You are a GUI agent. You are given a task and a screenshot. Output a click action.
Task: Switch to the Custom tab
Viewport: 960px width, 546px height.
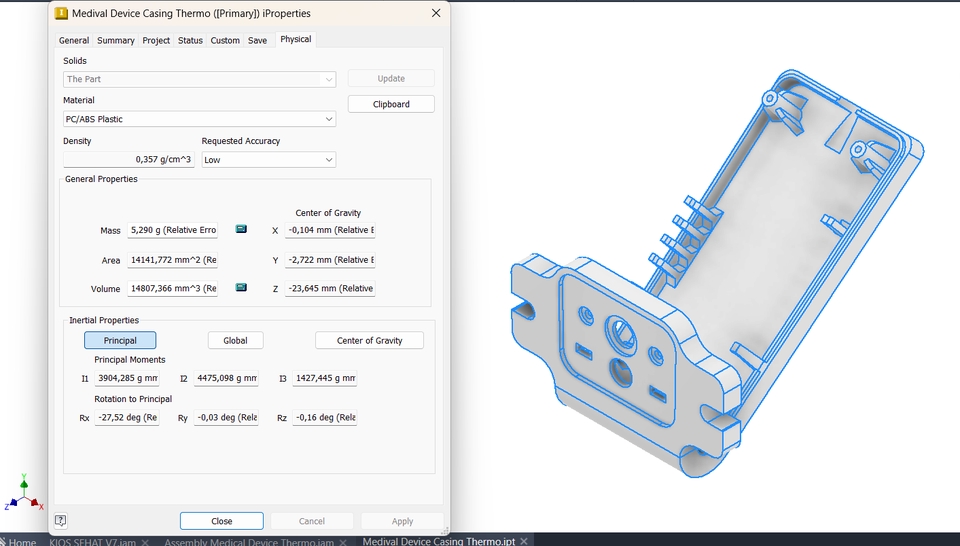(225, 40)
